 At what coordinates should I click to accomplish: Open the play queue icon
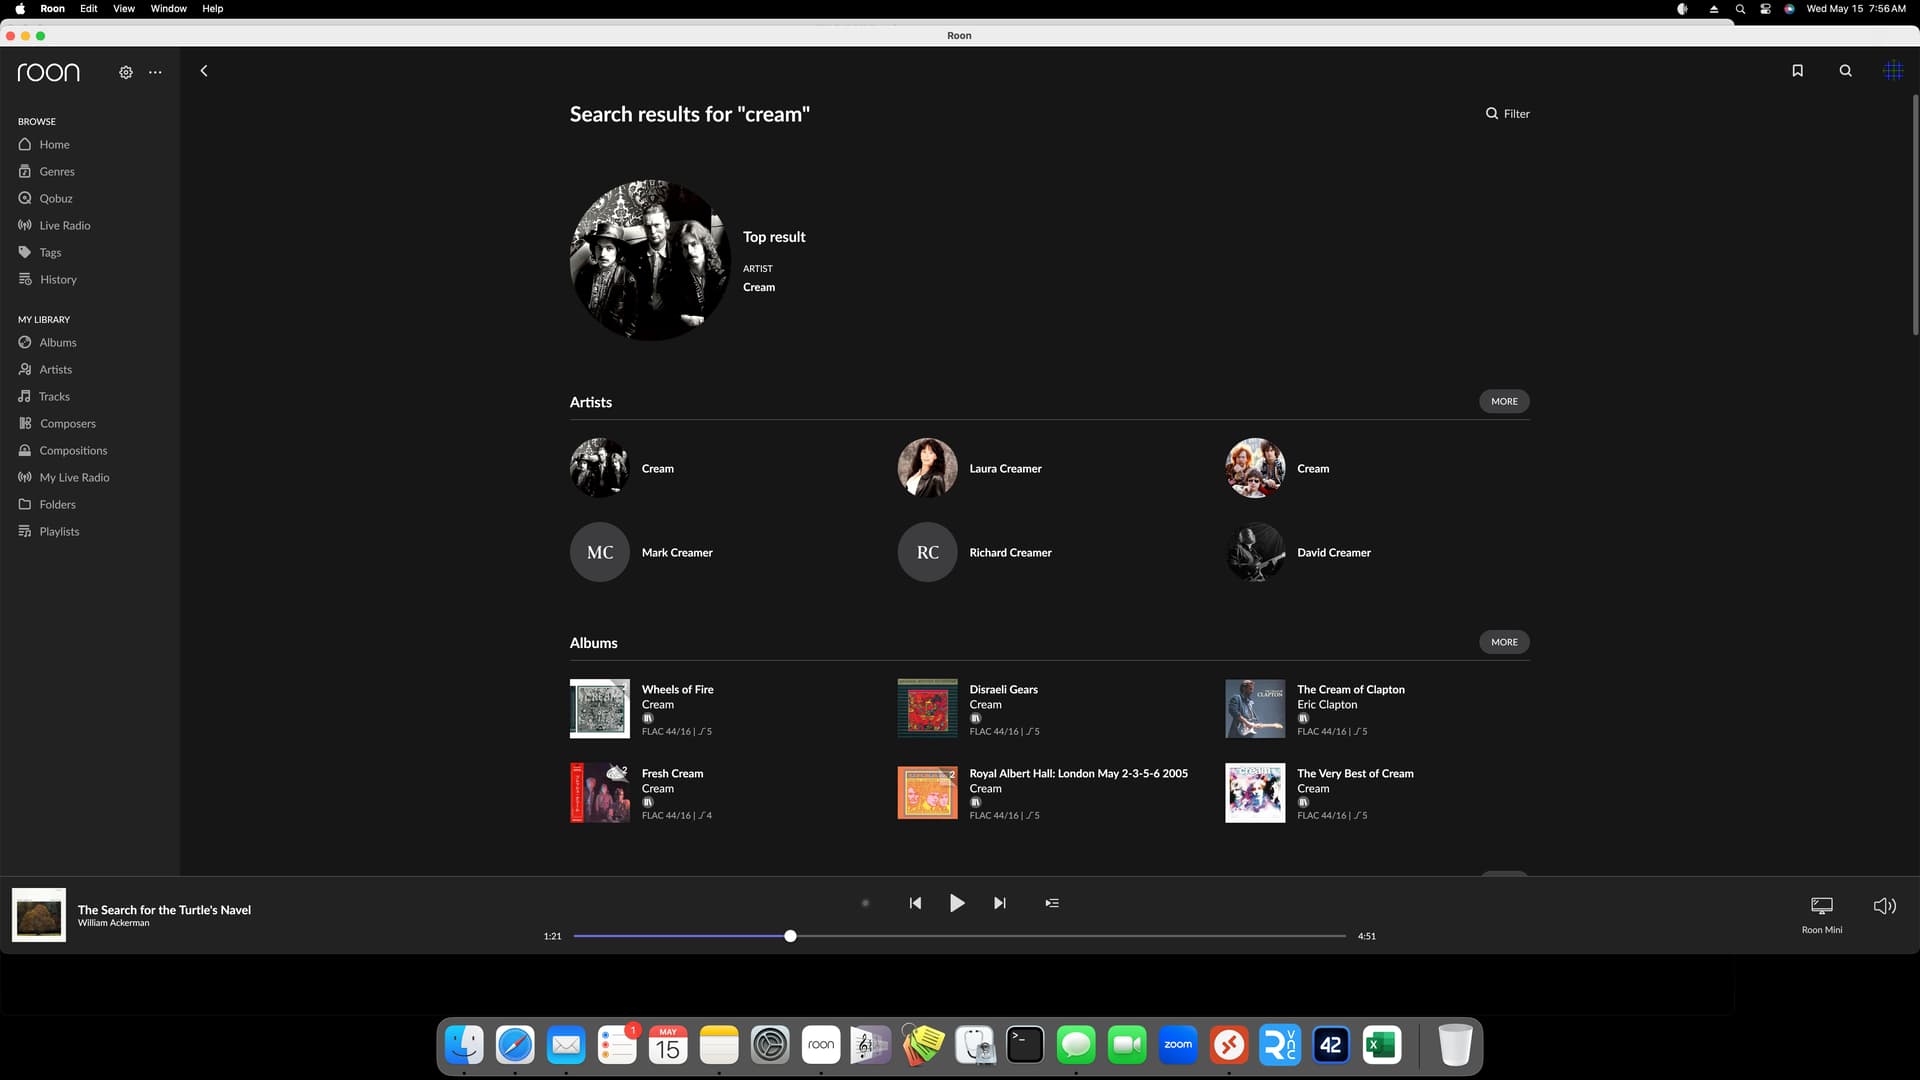click(1052, 903)
